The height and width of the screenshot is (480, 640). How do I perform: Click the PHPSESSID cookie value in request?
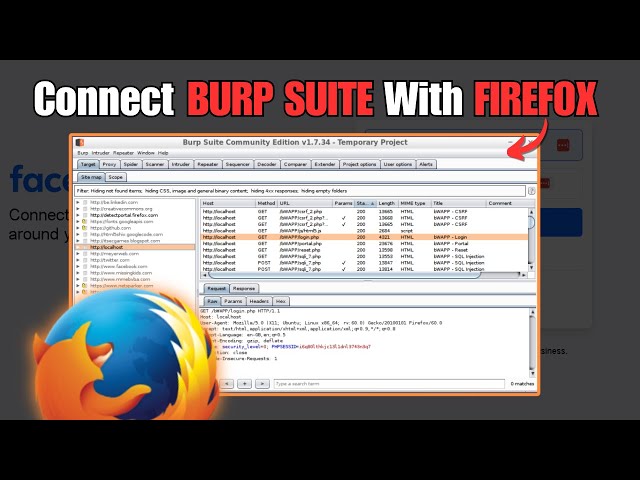tap(335, 347)
